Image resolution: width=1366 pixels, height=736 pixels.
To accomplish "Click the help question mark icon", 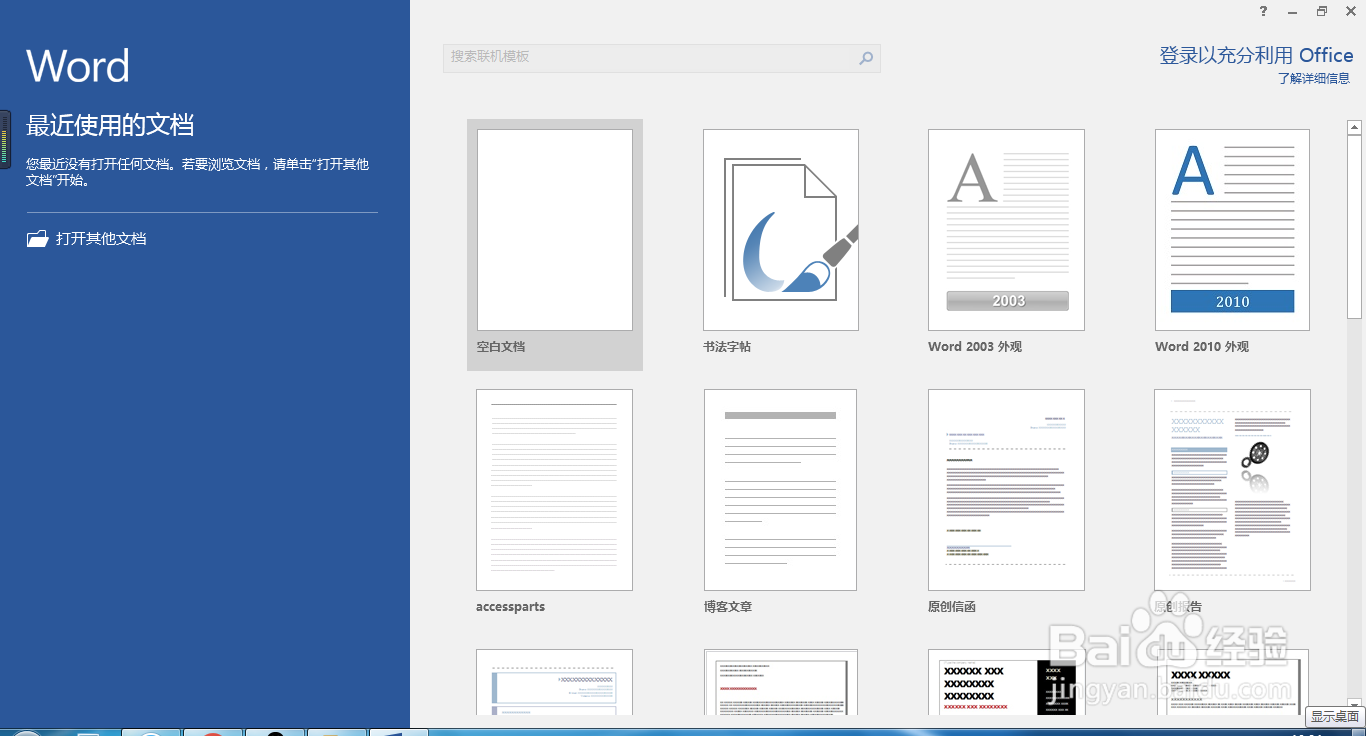I will pyautogui.click(x=1263, y=11).
